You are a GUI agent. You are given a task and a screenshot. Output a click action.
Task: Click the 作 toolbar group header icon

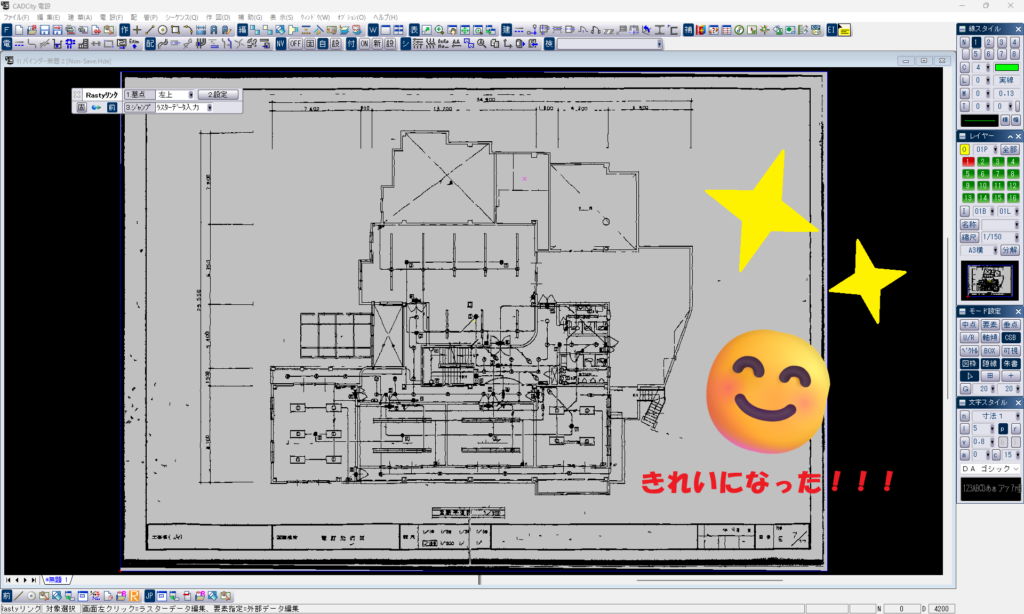(124, 30)
